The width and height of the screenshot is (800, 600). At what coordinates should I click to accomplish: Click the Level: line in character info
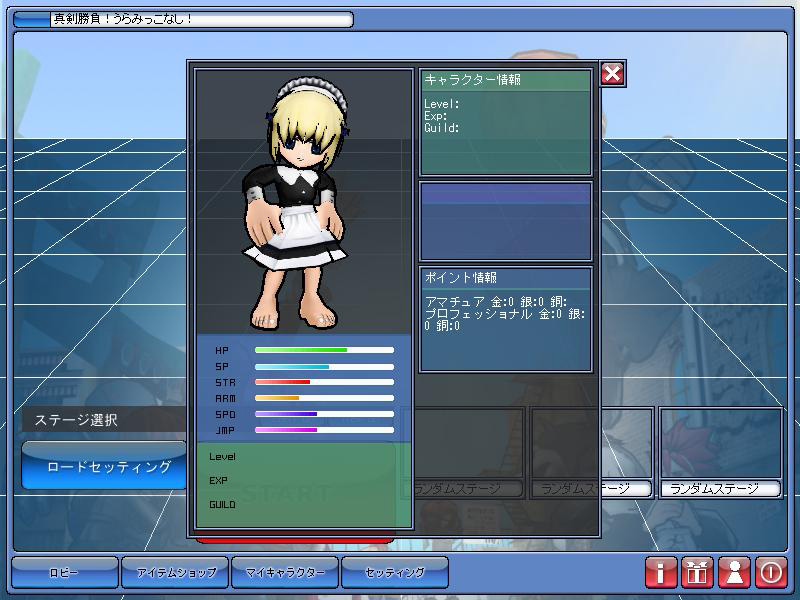442,104
